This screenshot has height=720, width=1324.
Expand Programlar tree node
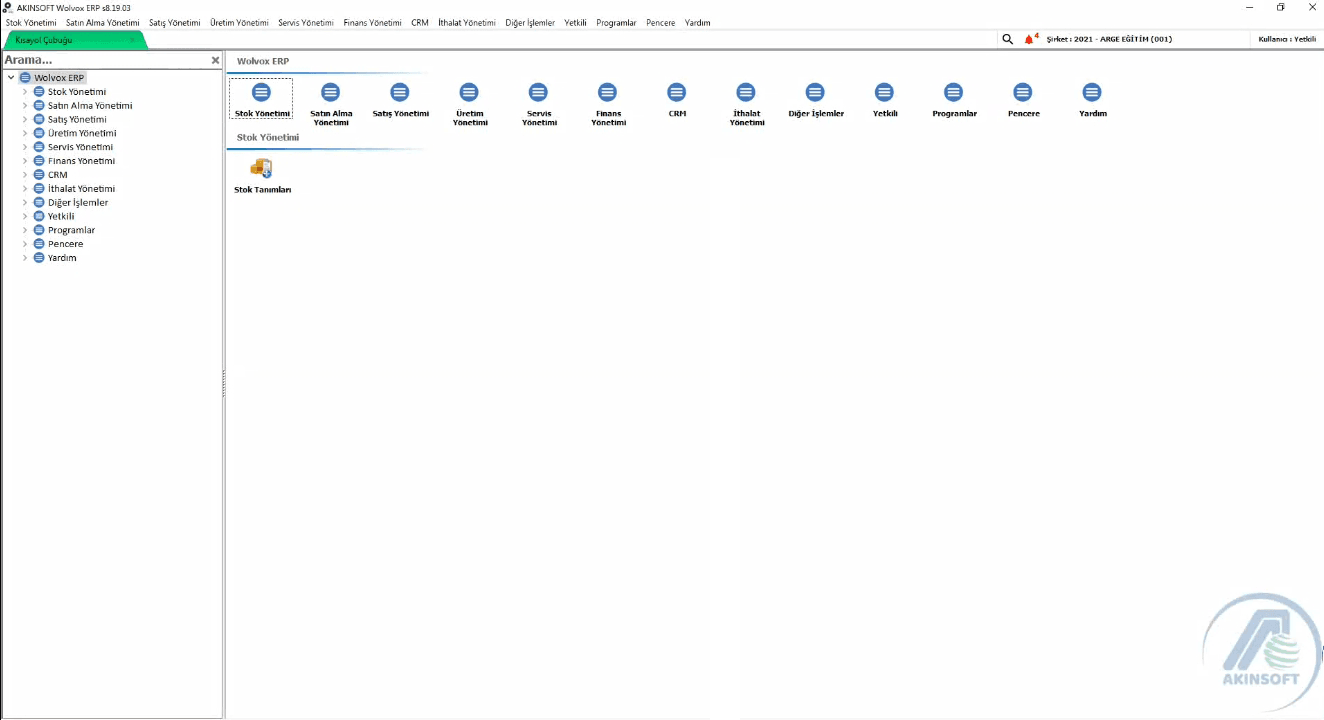coord(25,230)
